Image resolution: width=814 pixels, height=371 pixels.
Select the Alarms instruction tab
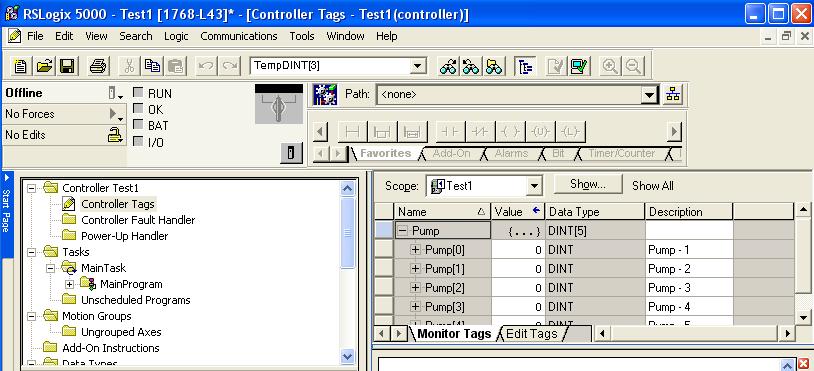(511, 154)
